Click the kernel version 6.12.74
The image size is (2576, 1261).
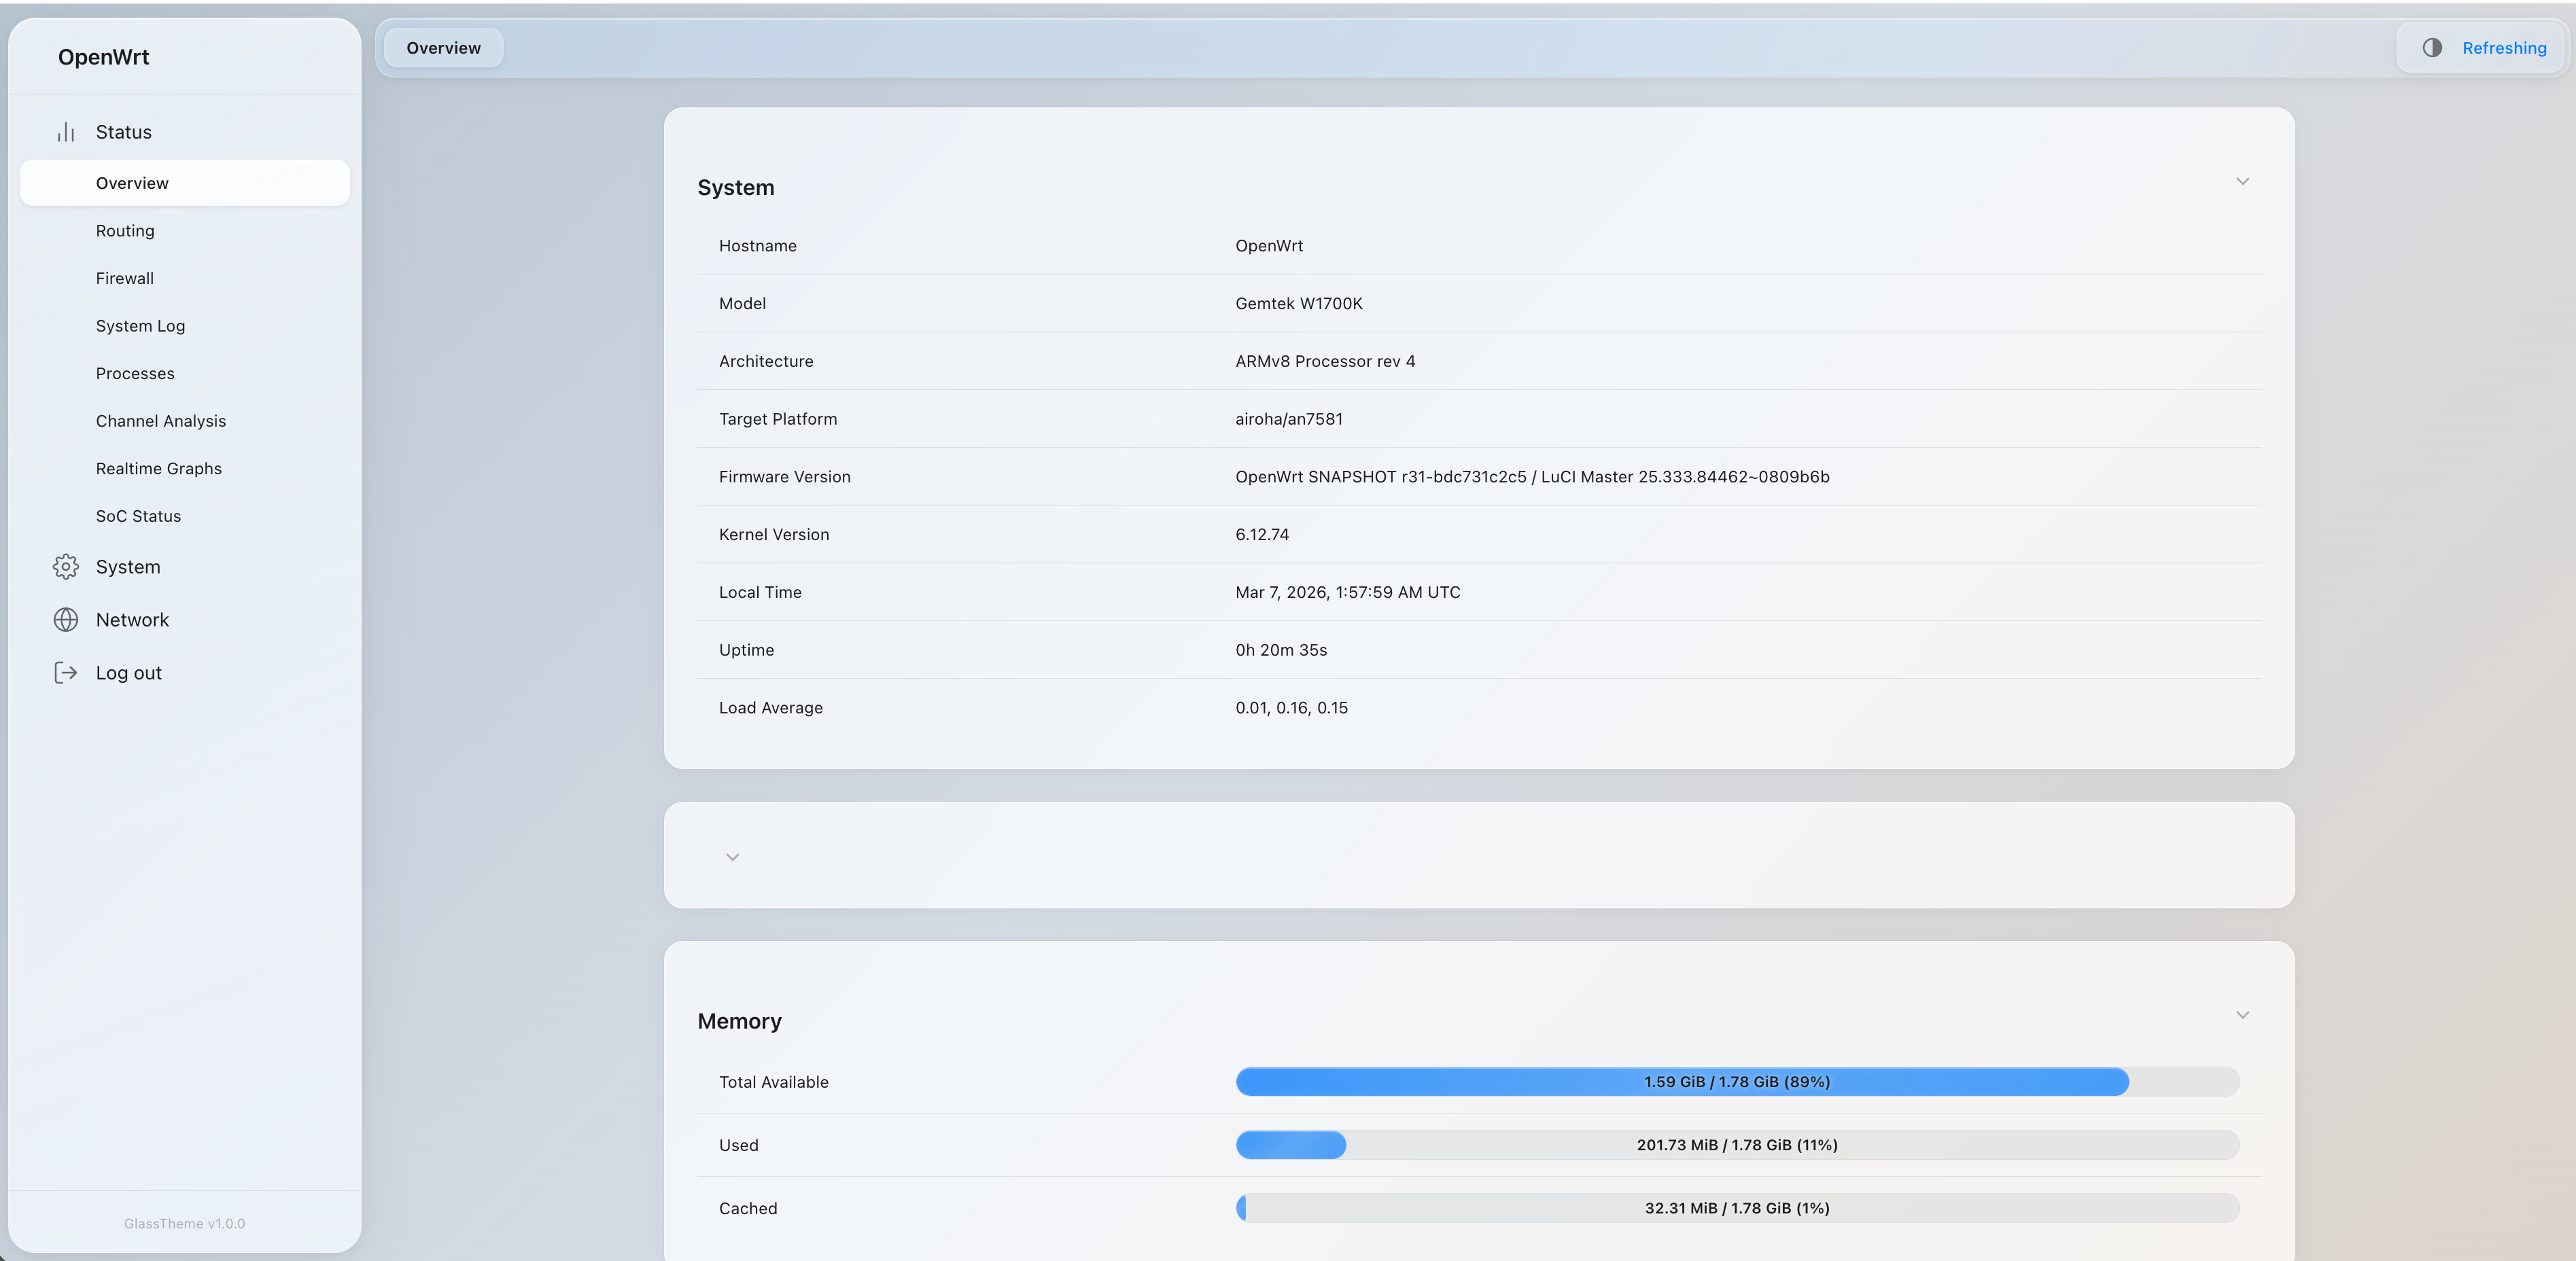(x=1262, y=535)
